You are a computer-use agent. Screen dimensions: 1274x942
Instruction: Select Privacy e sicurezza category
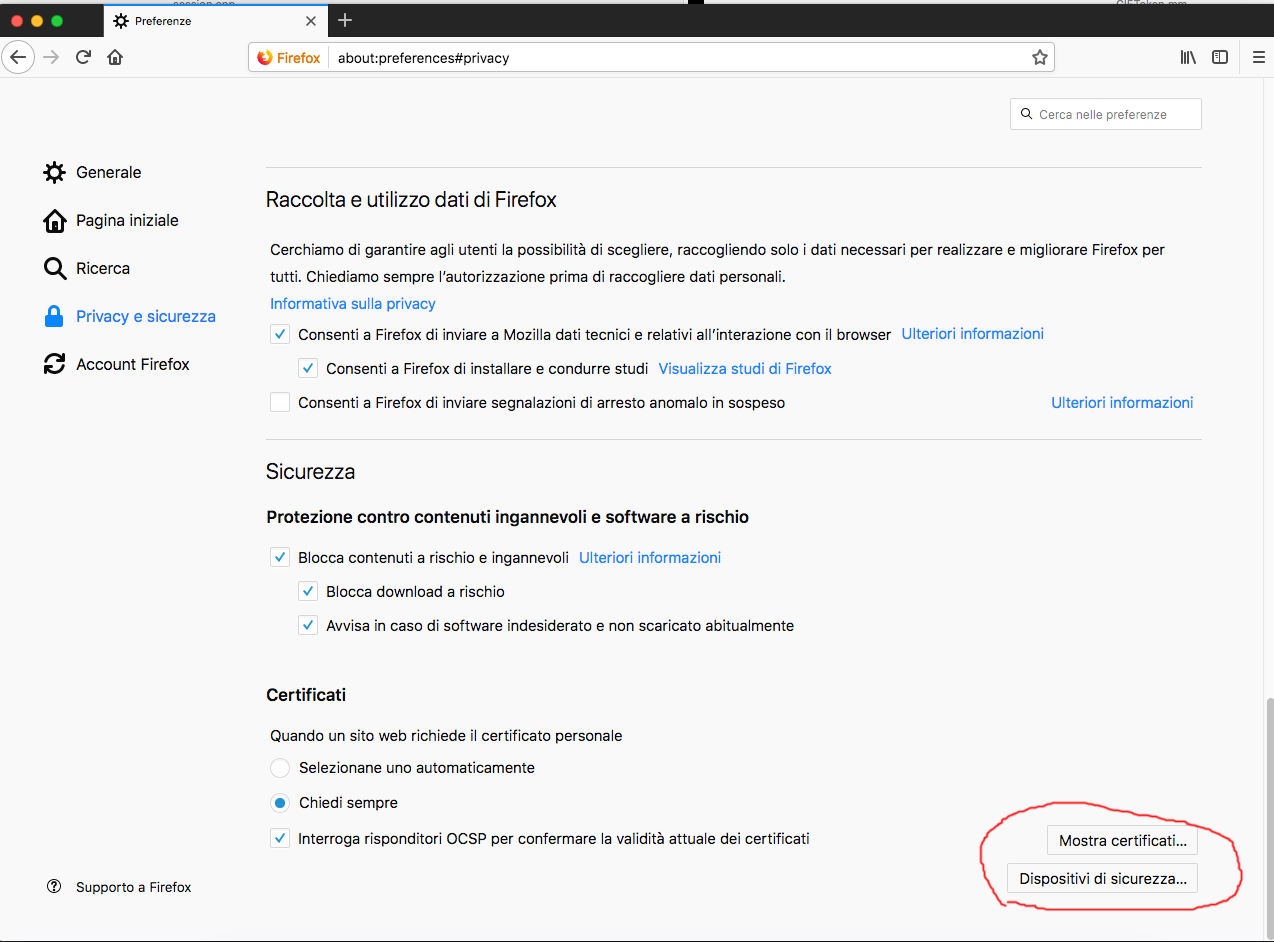[x=129, y=316]
